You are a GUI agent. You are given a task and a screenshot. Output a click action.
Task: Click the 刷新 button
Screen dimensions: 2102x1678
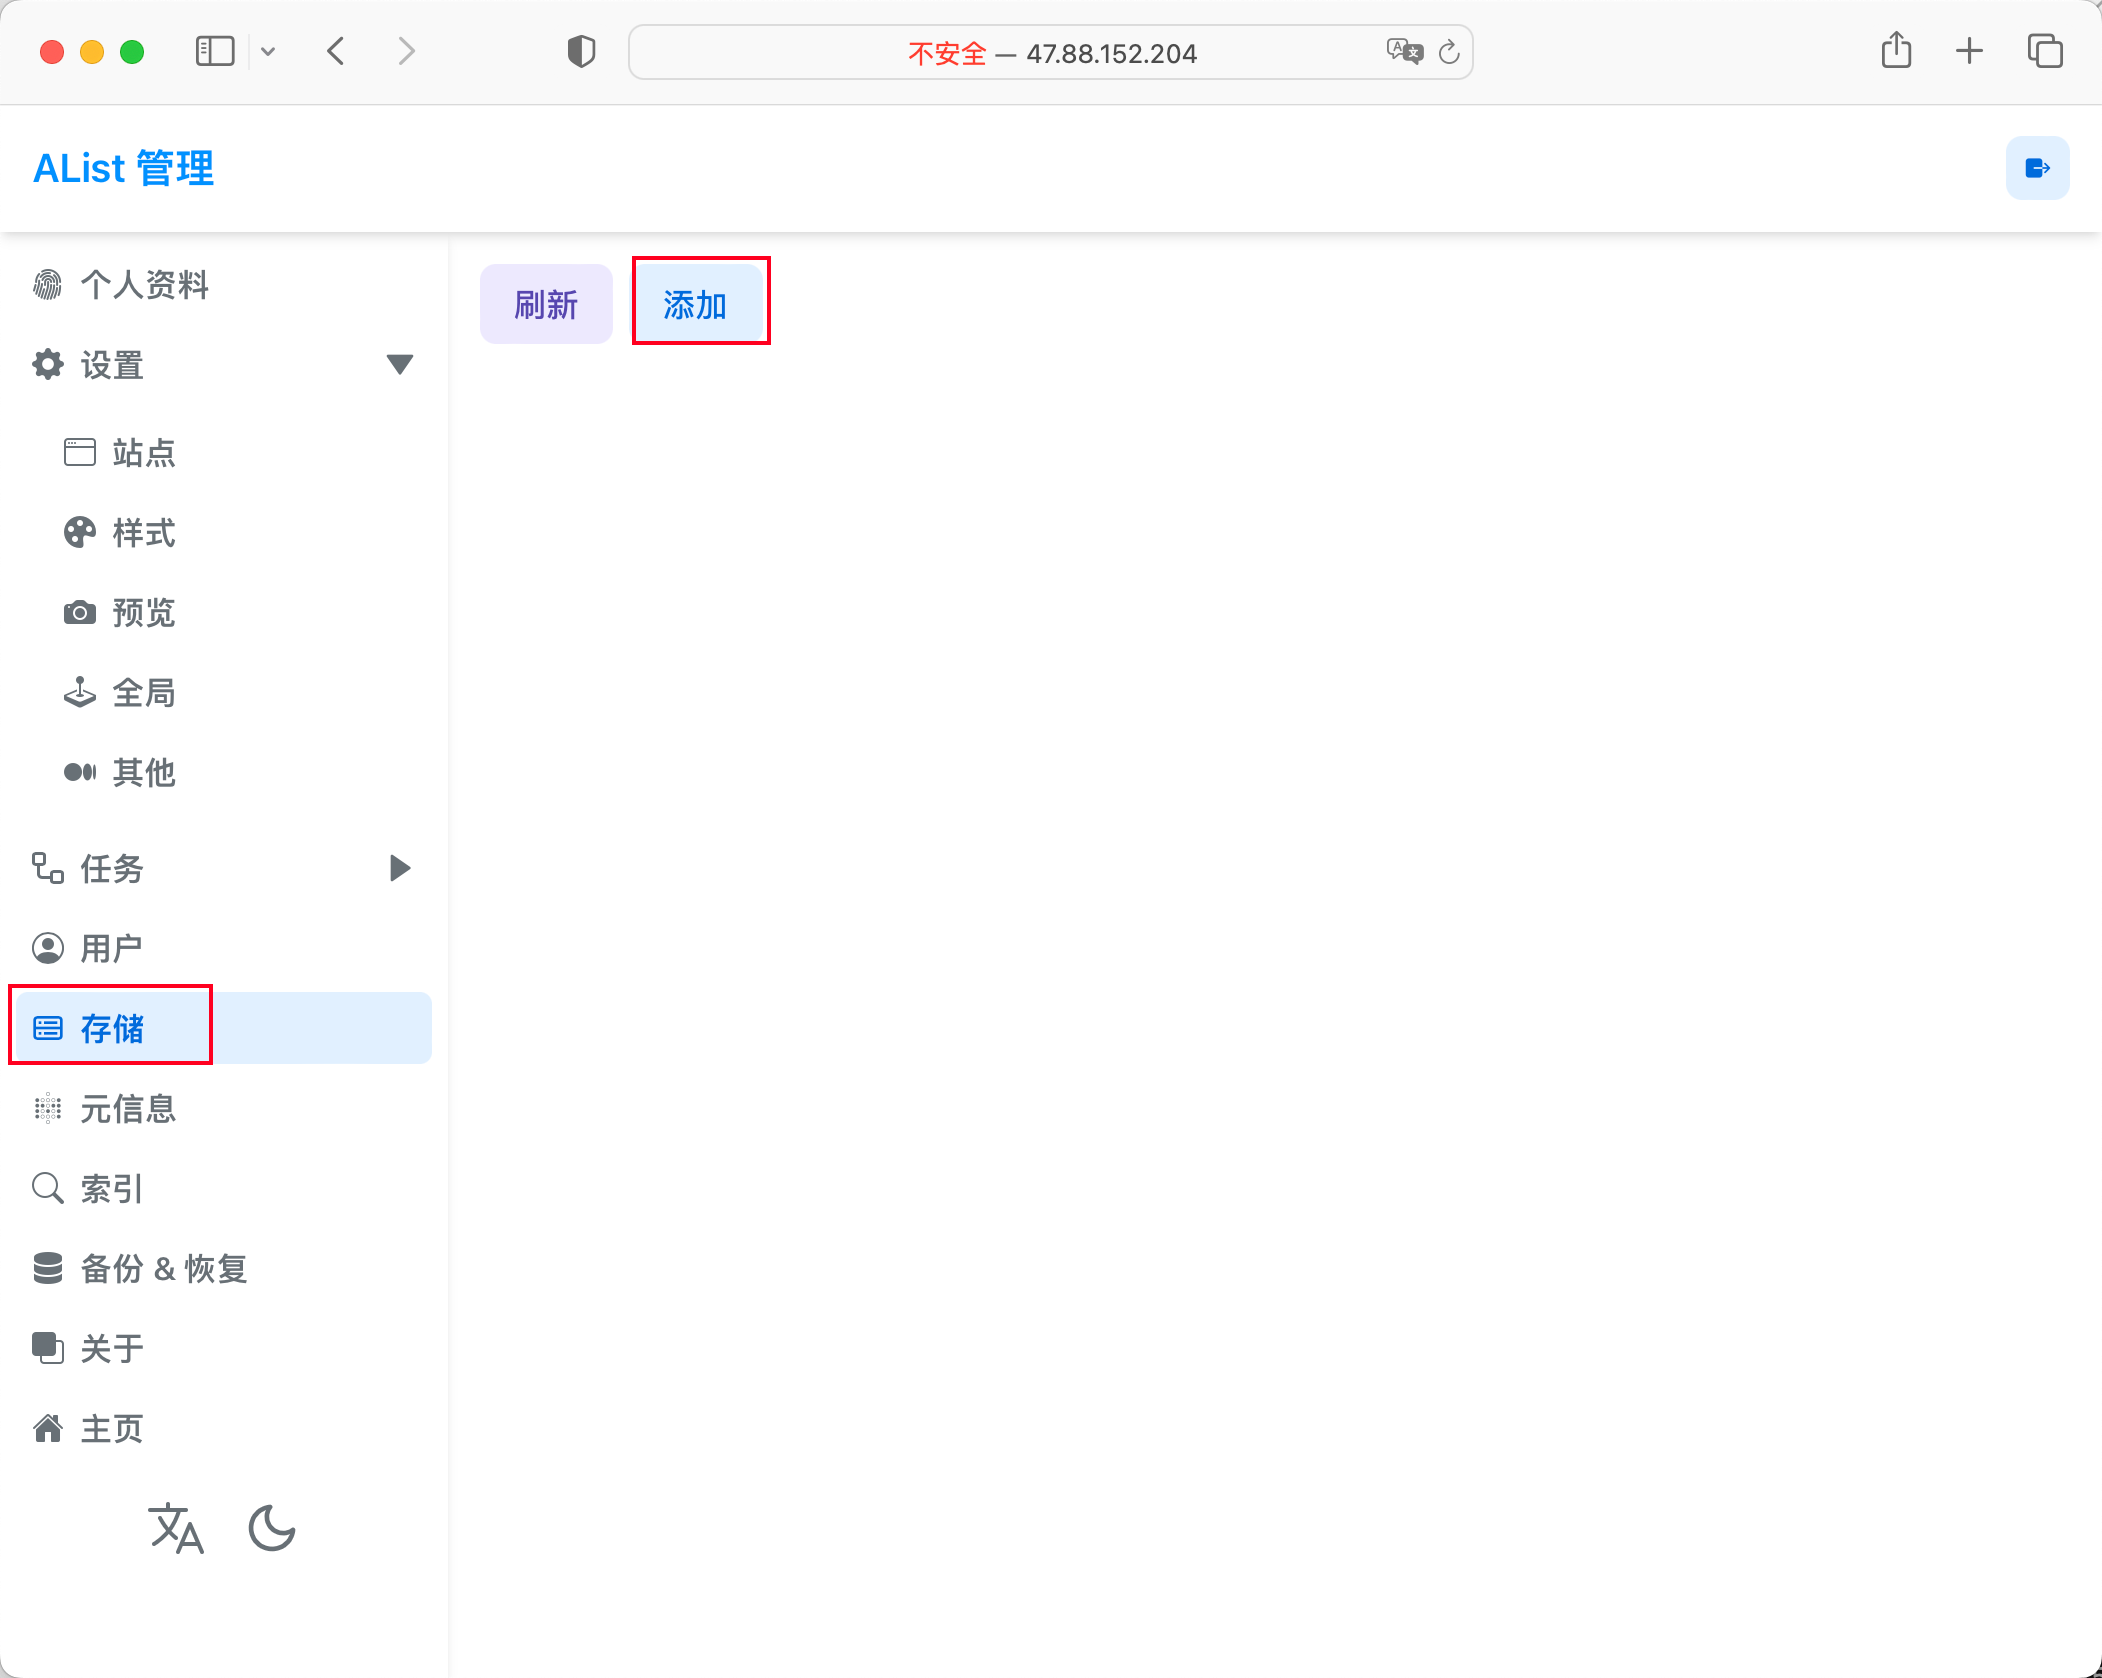(546, 304)
